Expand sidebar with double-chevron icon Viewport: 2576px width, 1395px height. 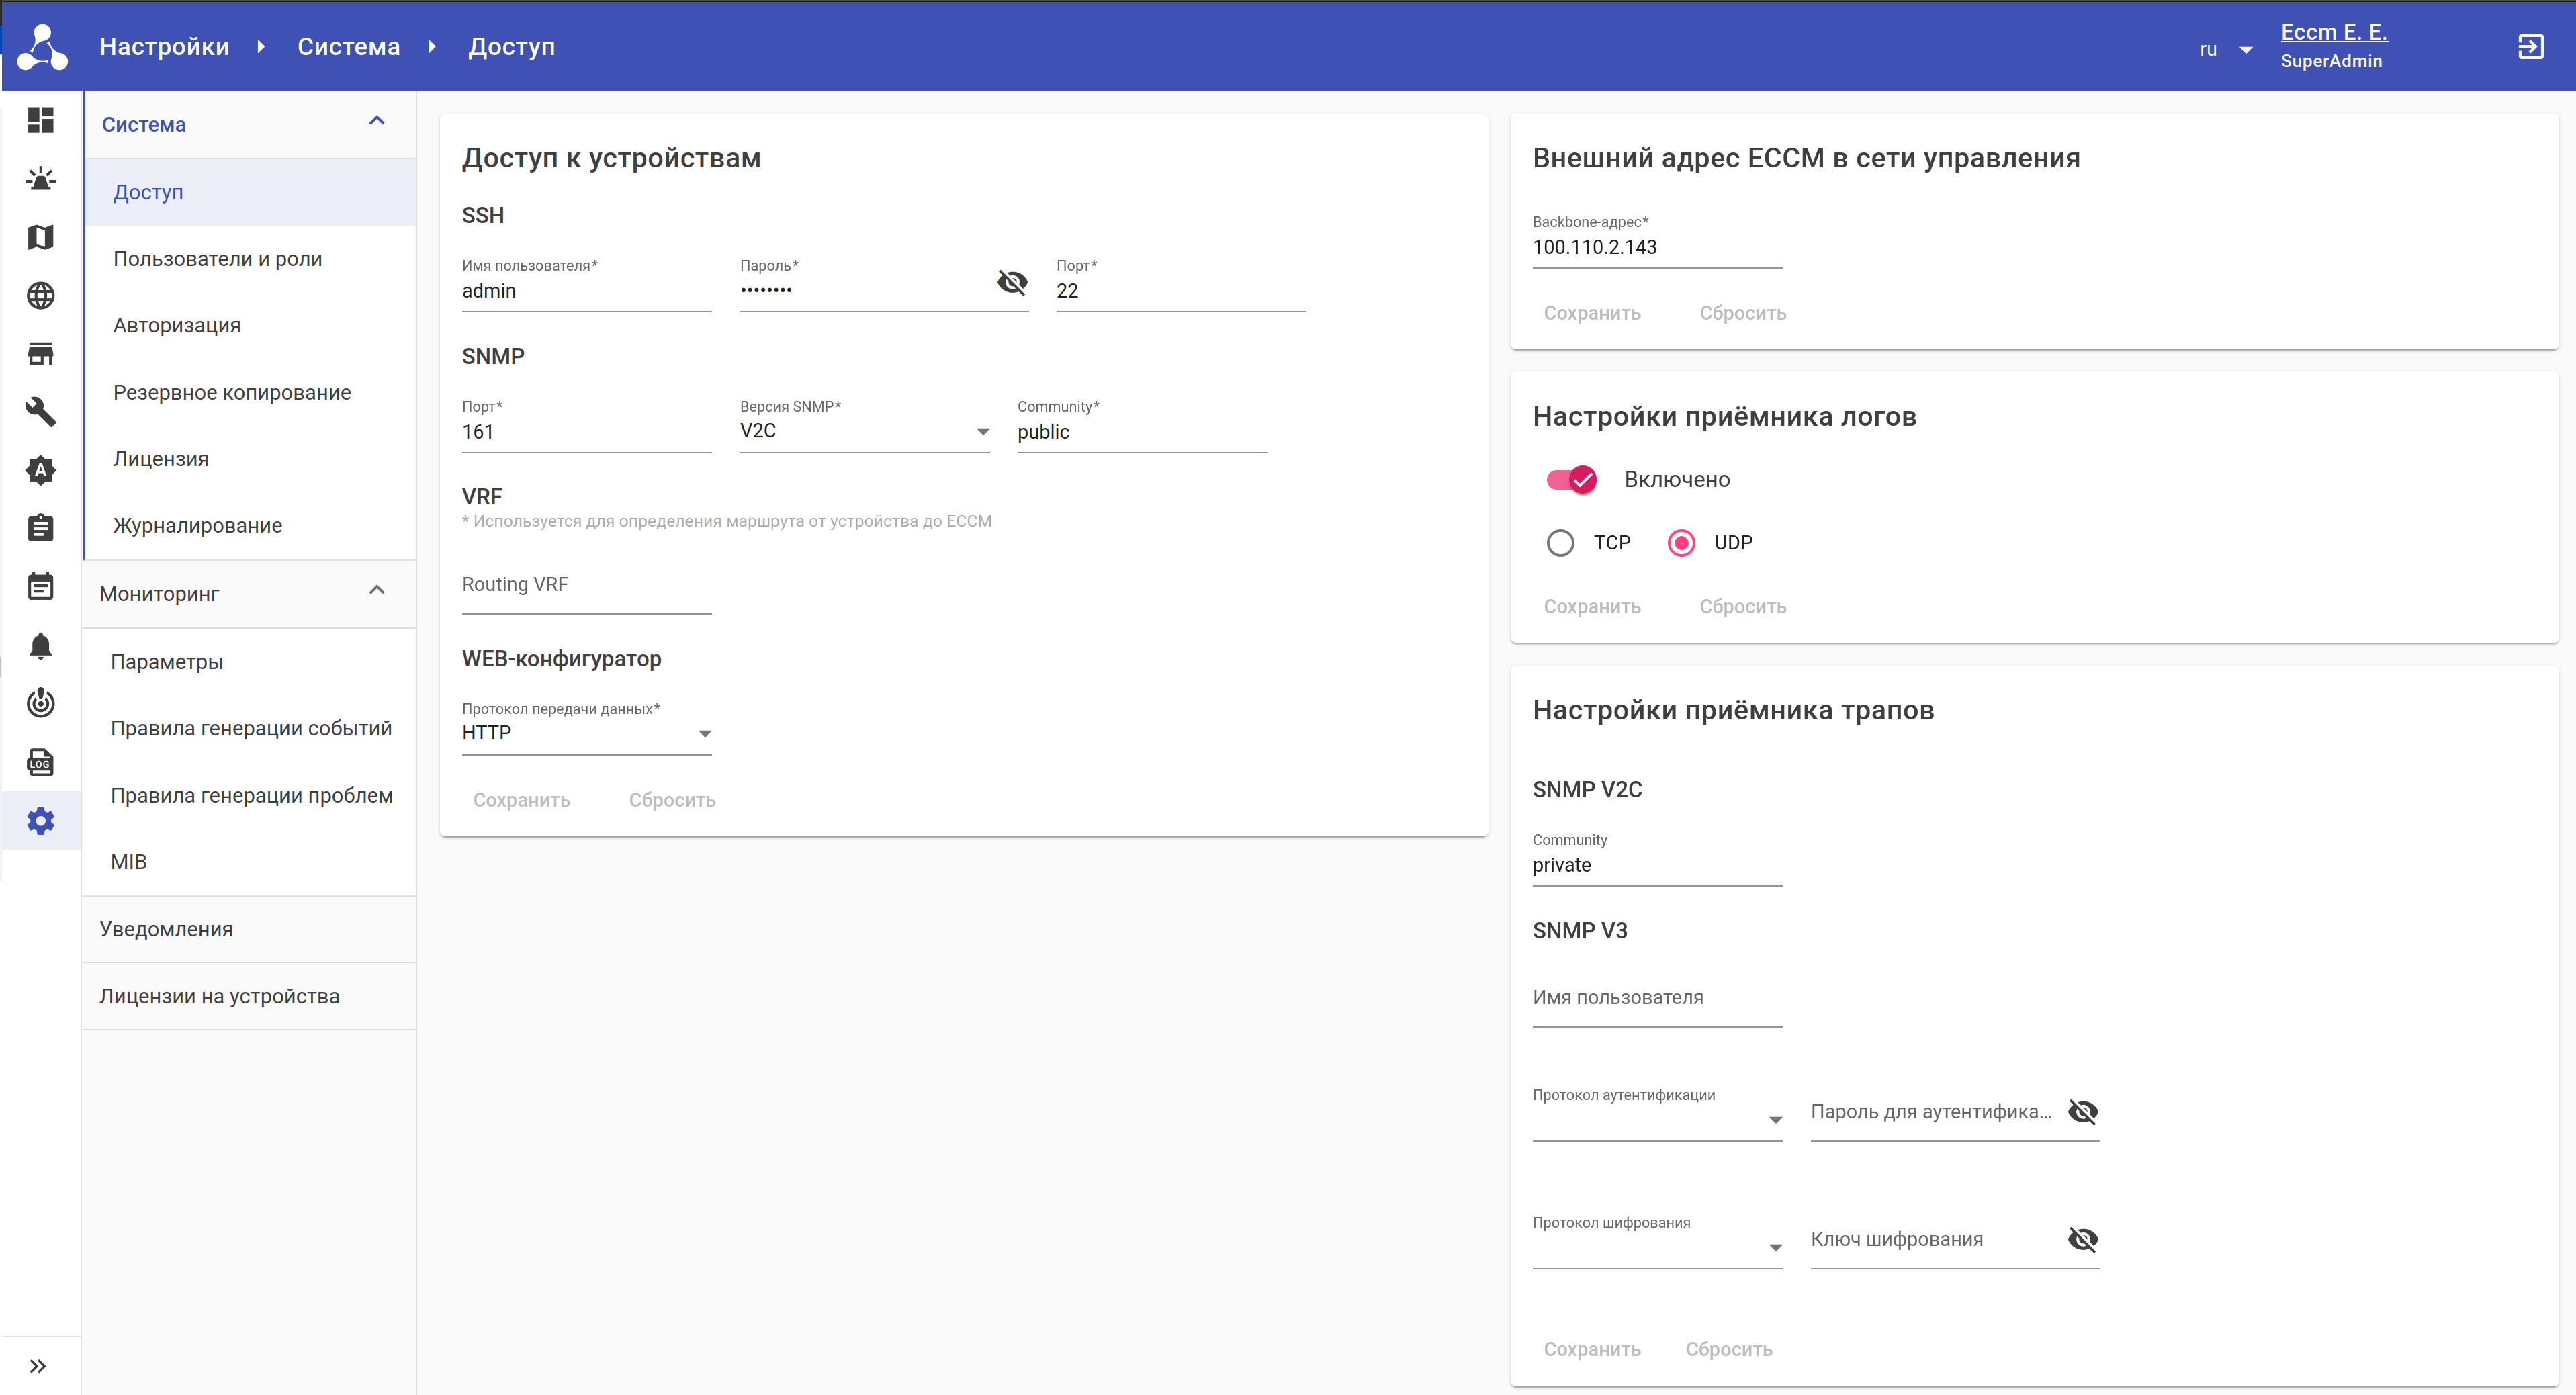[x=38, y=1366]
